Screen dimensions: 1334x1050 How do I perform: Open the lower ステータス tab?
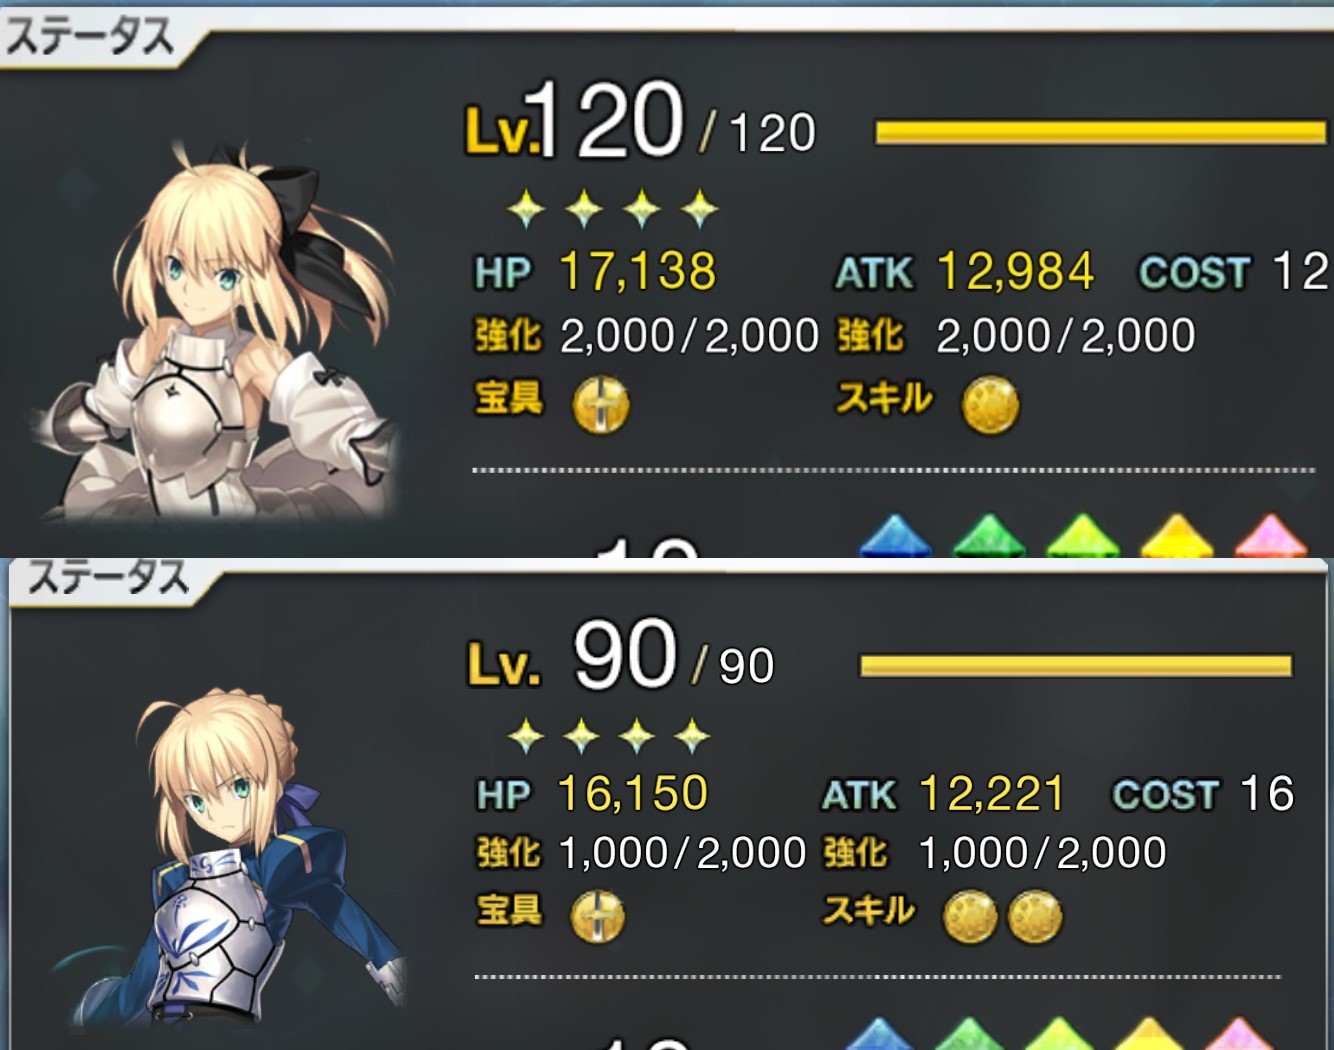point(108,580)
